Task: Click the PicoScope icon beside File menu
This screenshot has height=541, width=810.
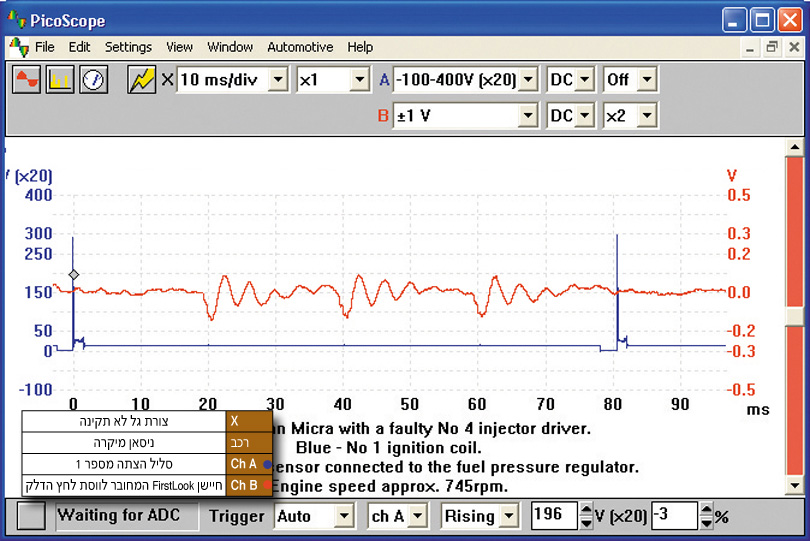Action: pos(19,47)
